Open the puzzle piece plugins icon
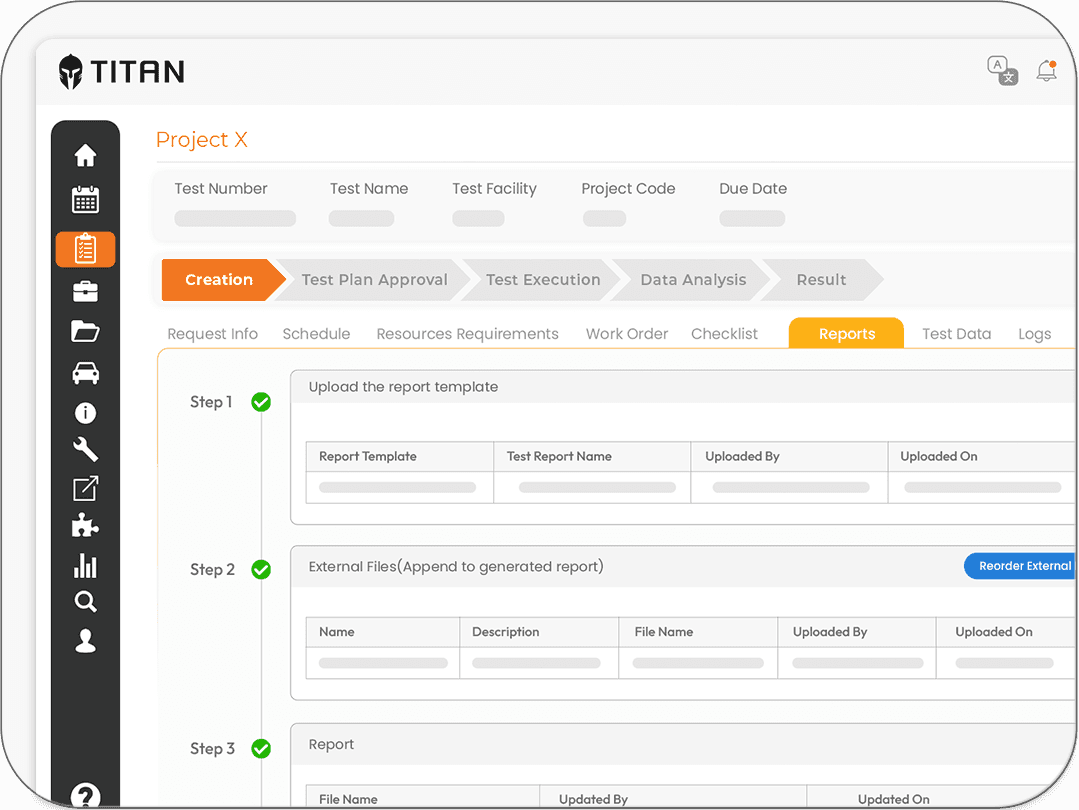The width and height of the screenshot is (1079, 810). [85, 526]
